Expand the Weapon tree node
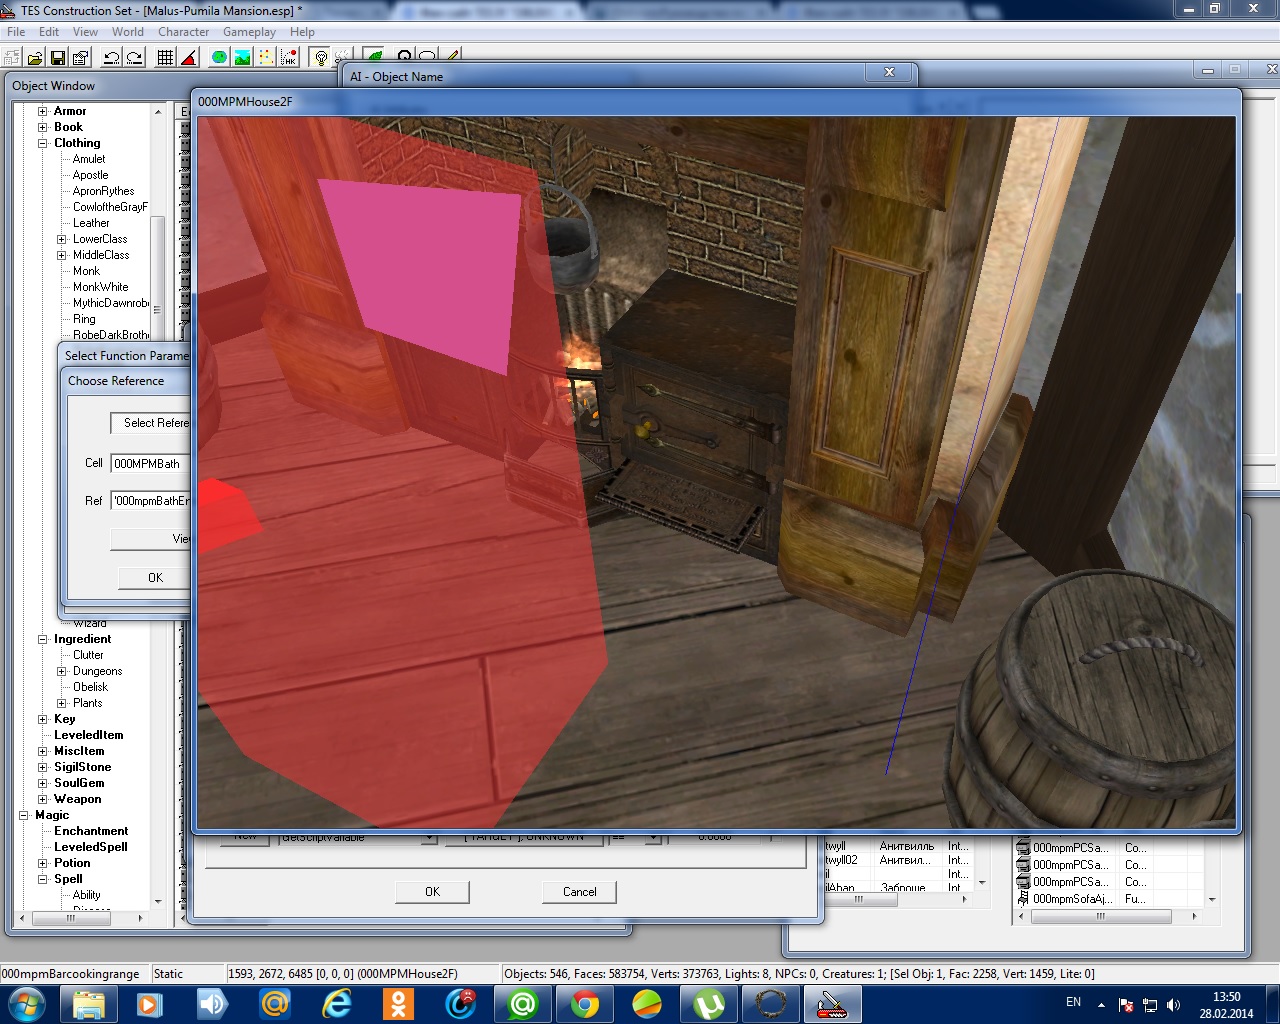The image size is (1280, 1024). (x=43, y=799)
